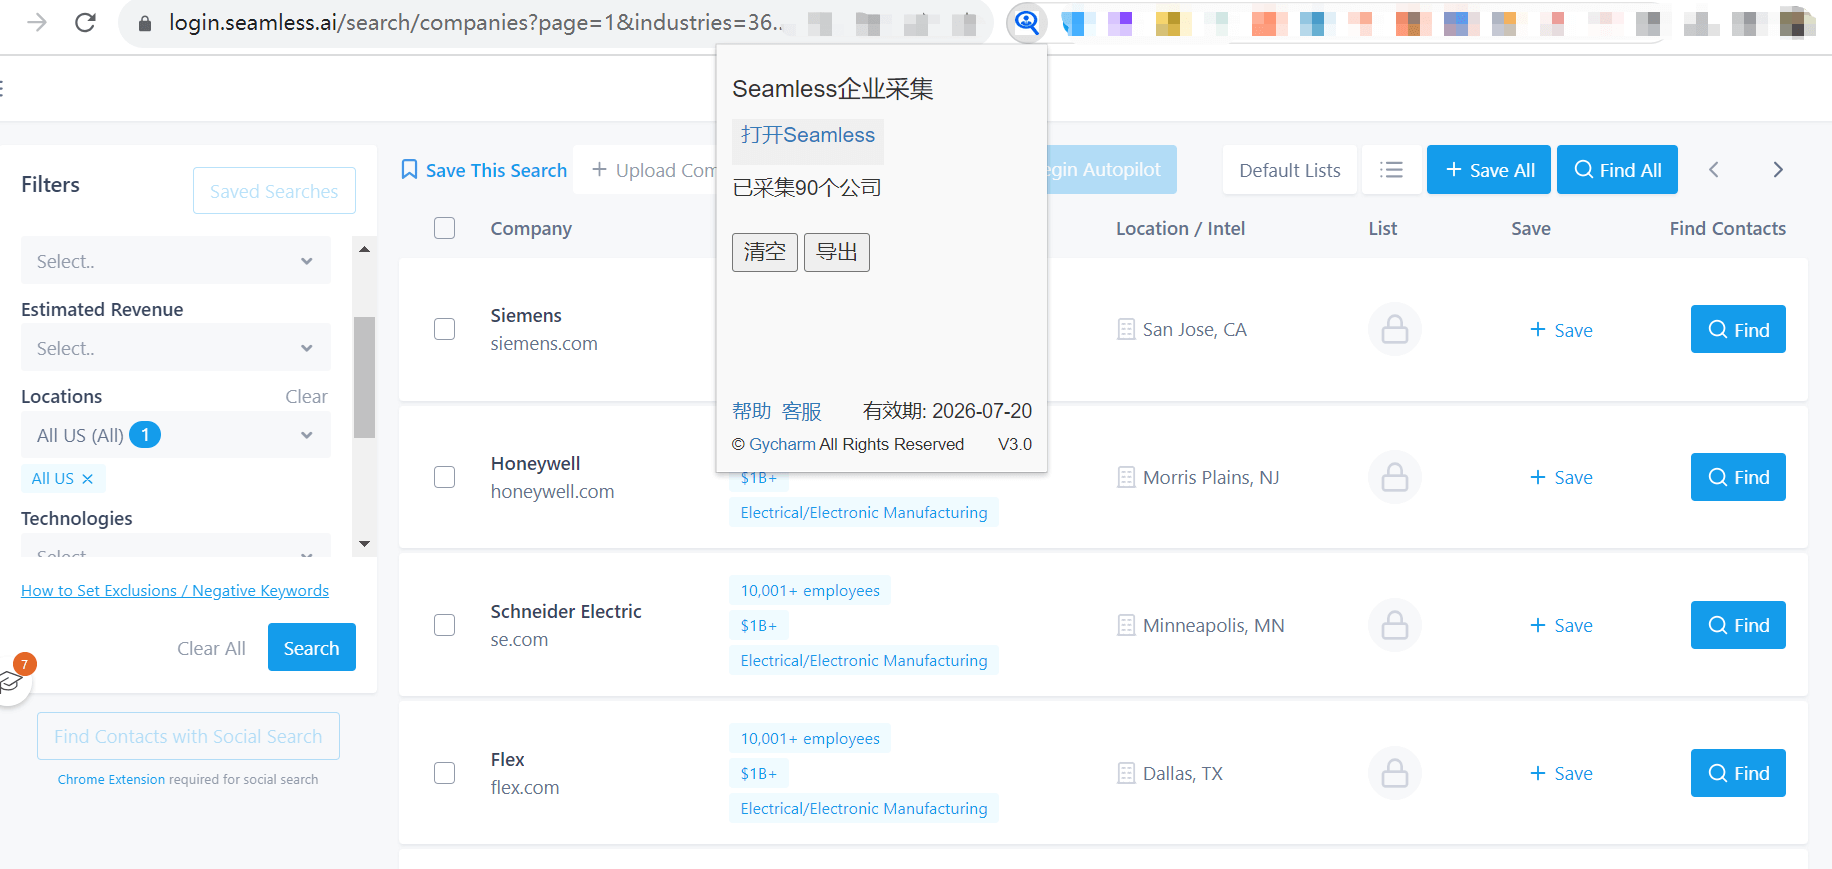Open the 客服 customer service link
The height and width of the screenshot is (869, 1832).
(802, 411)
